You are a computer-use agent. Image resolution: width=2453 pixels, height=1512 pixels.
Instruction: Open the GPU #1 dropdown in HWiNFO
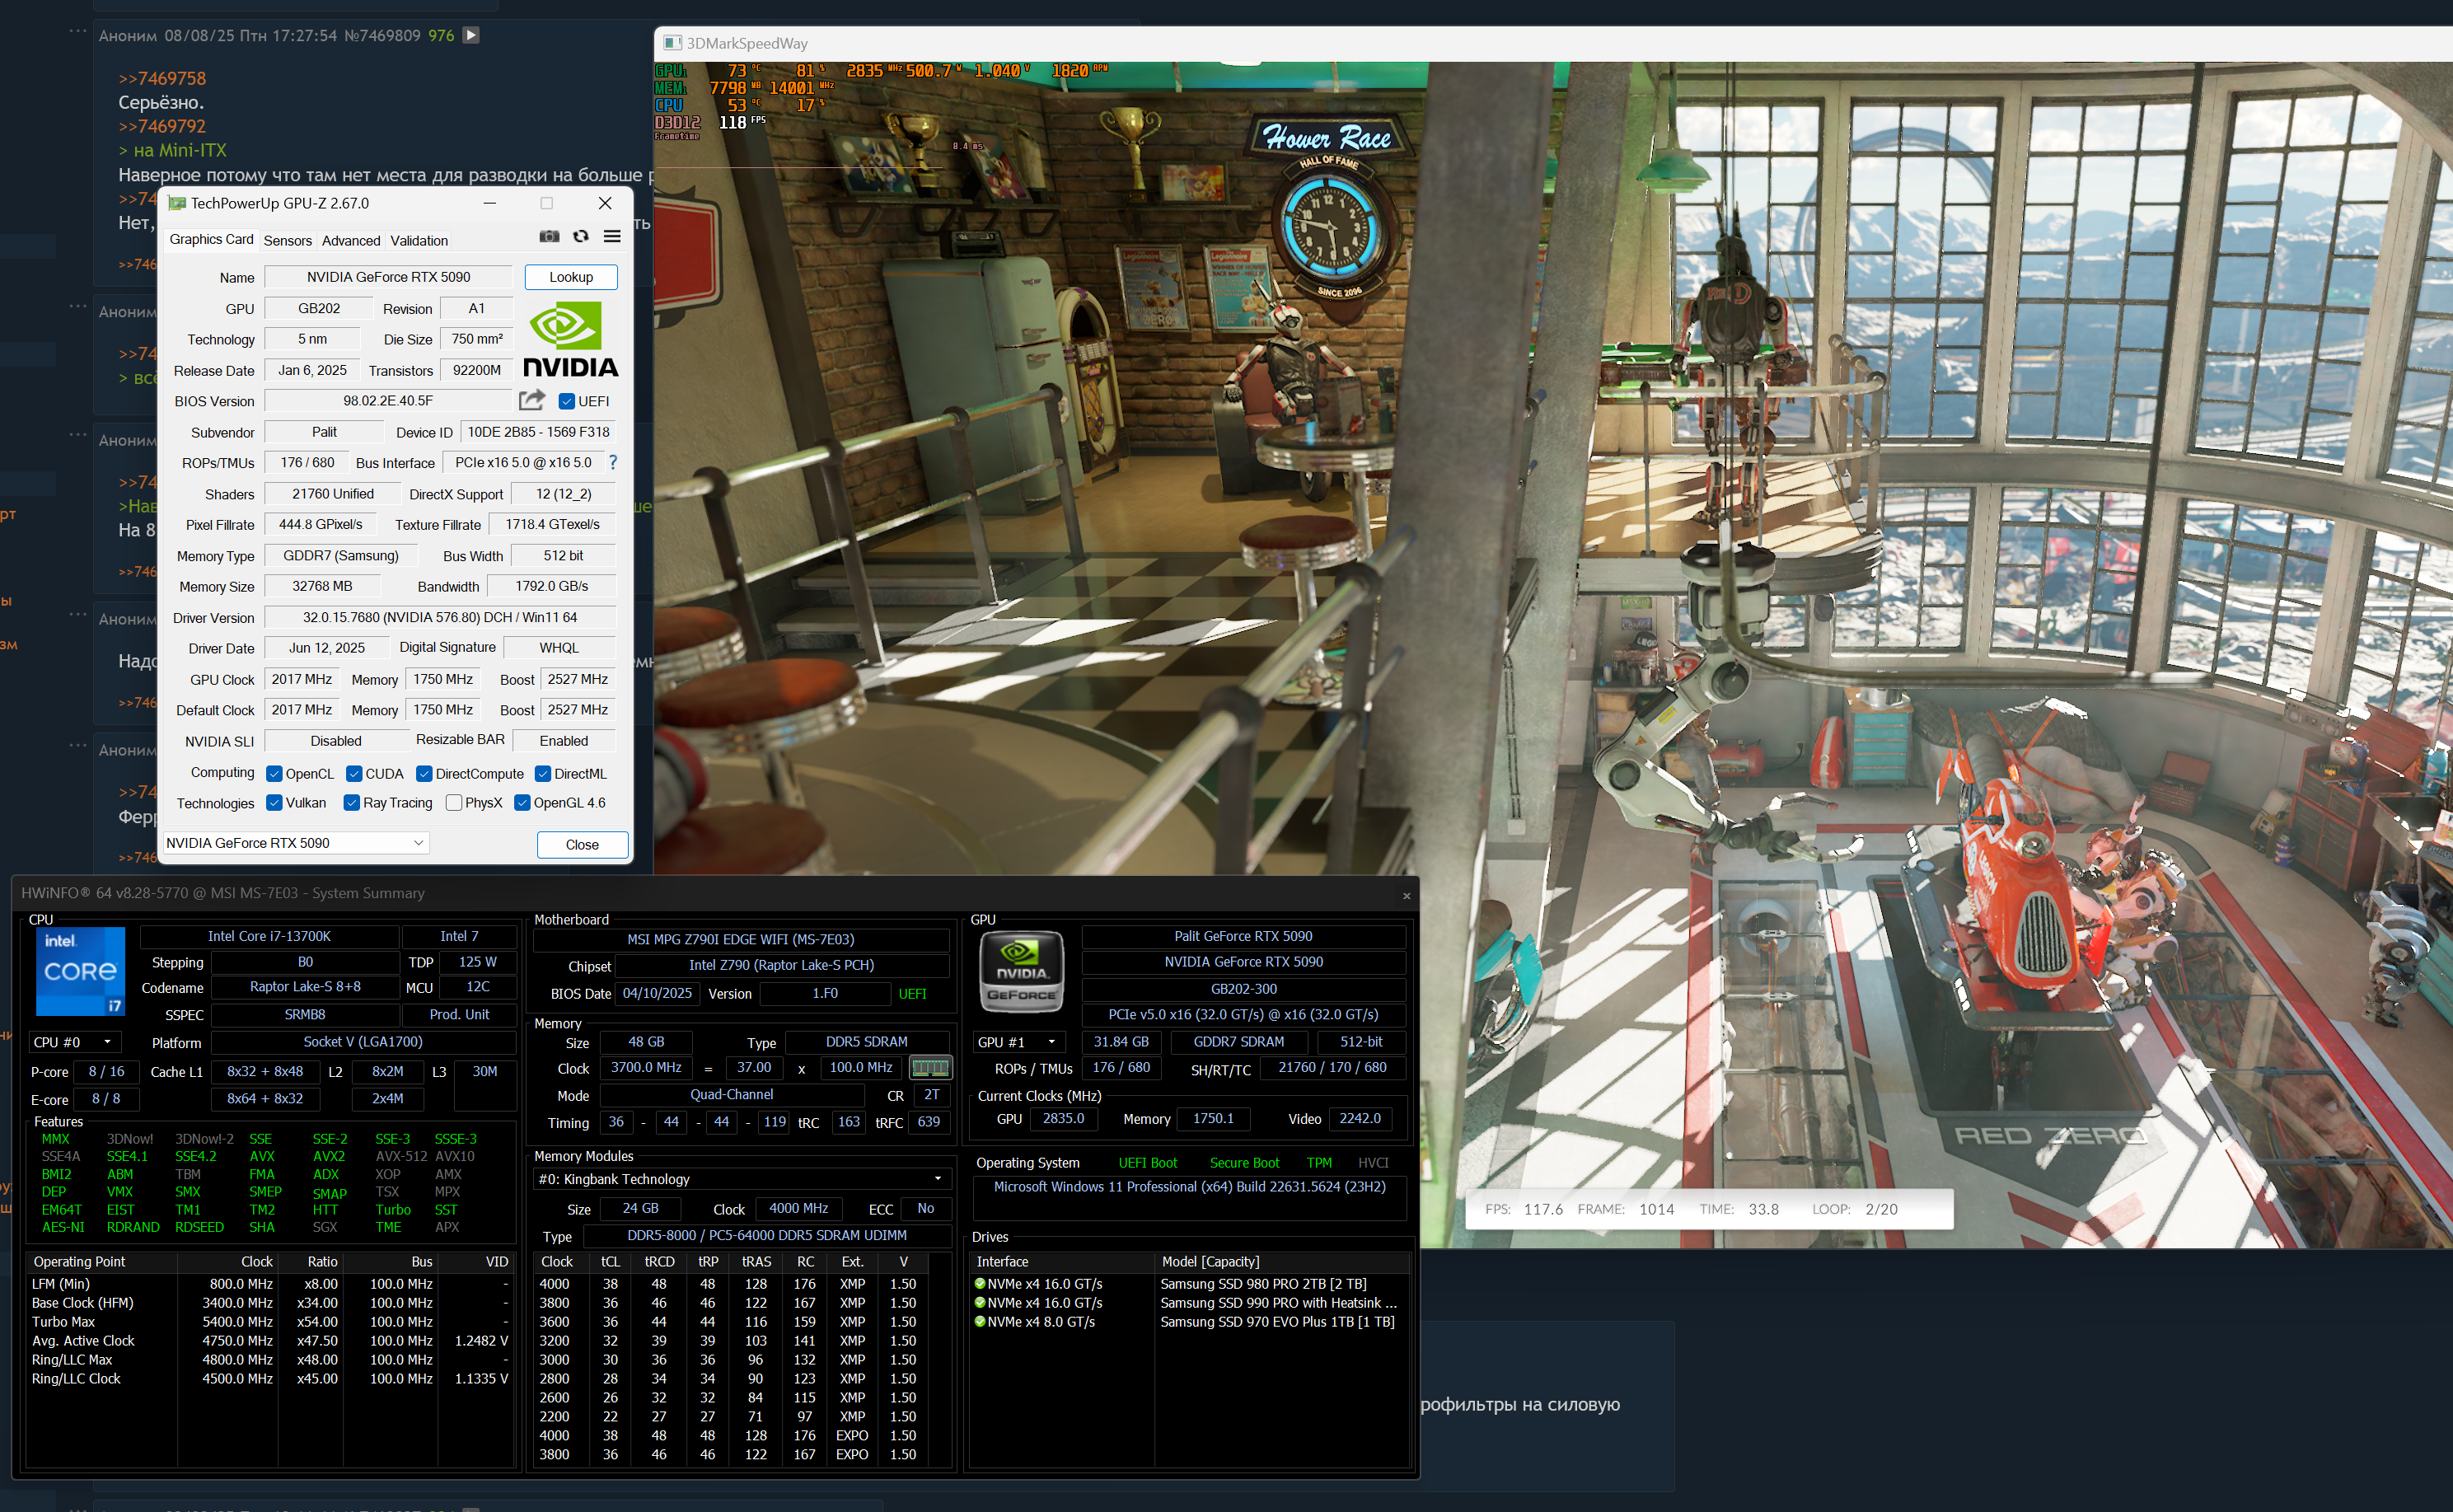click(1019, 1042)
